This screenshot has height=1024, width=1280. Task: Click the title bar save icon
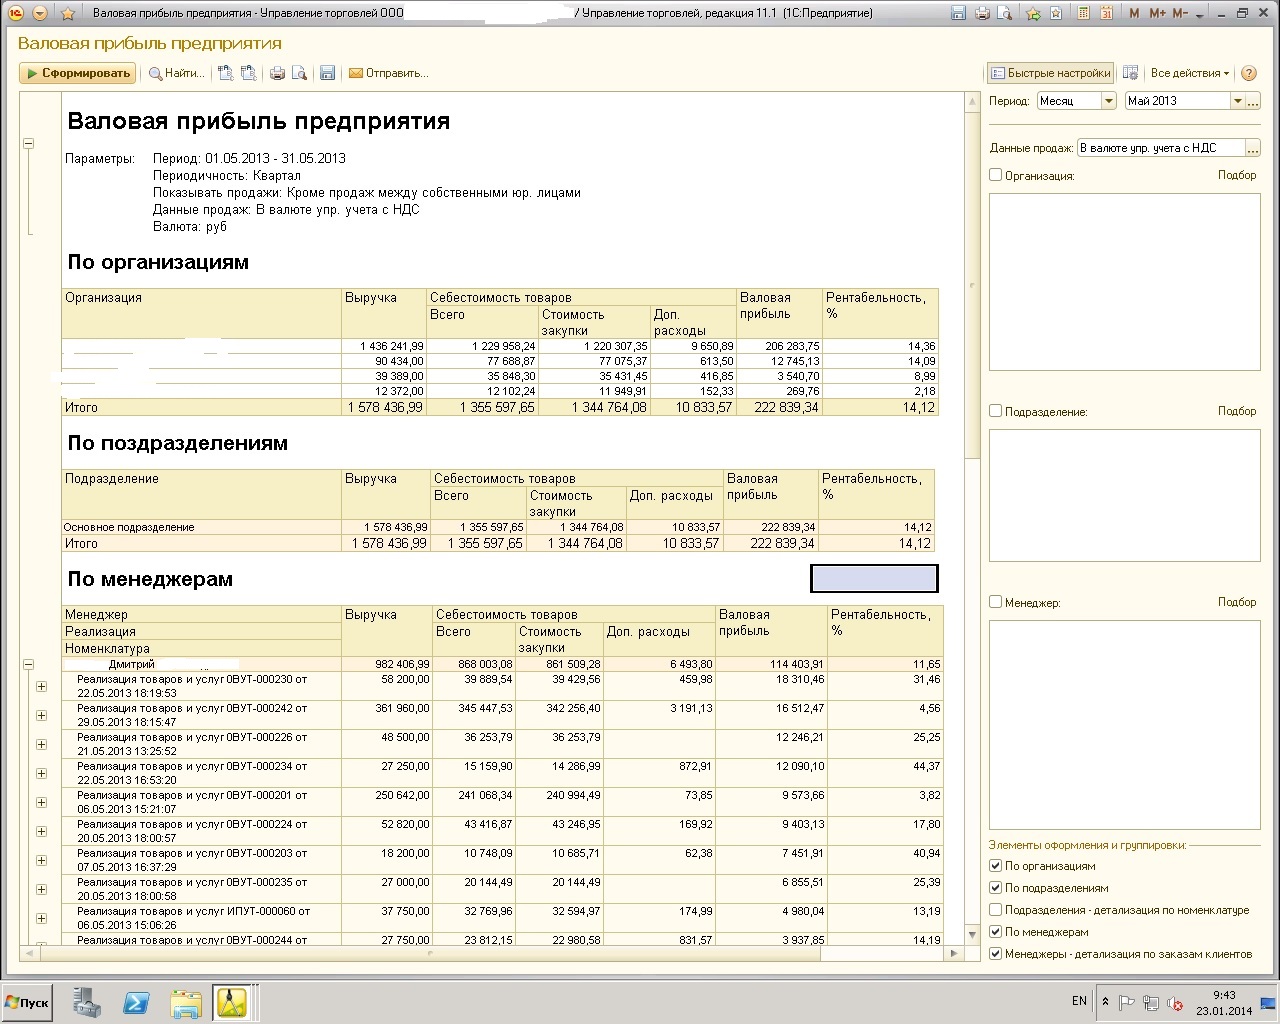pyautogui.click(x=959, y=13)
